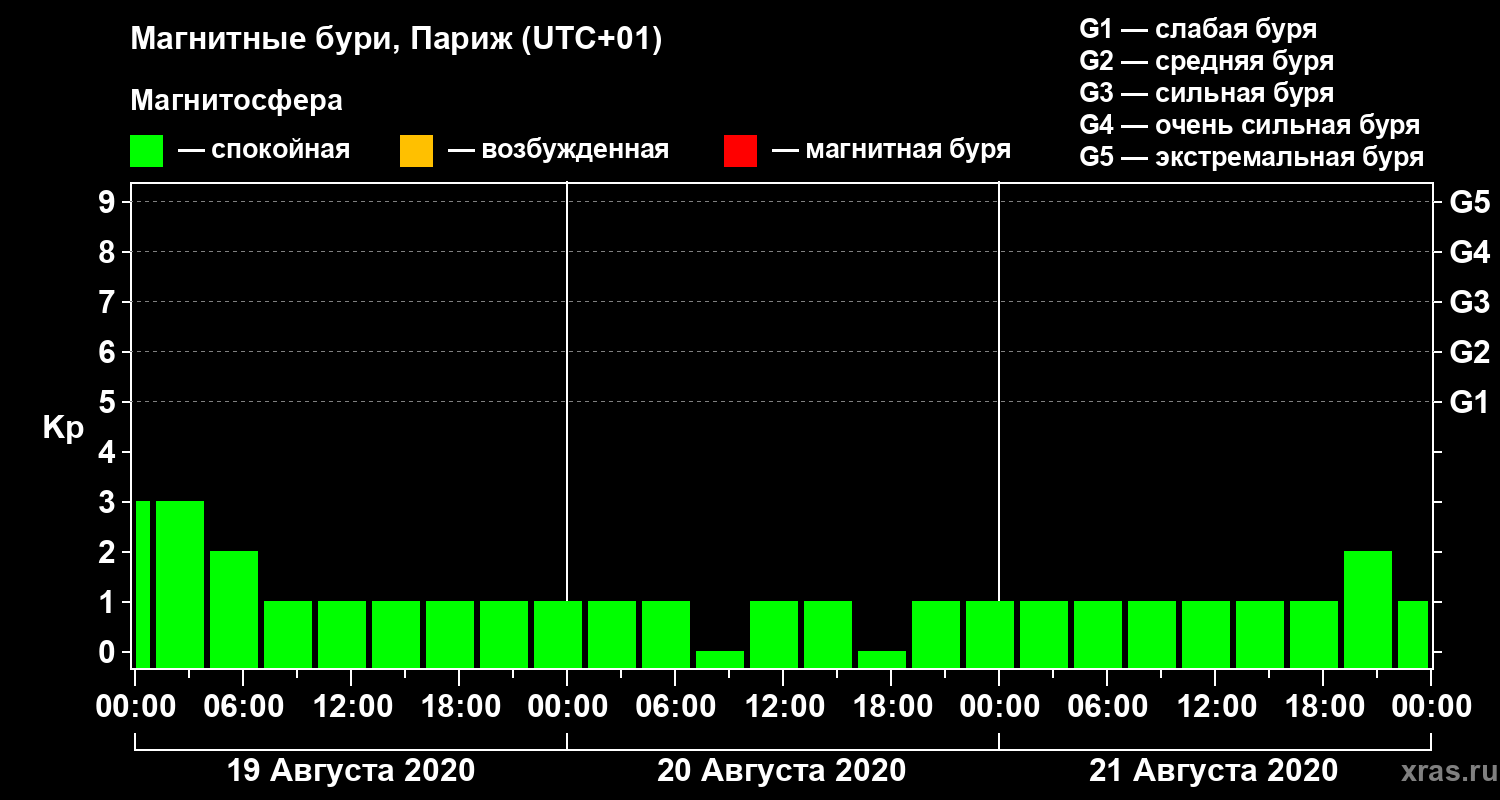
Task: Click the 'Магнитосфера' heading
Action: tap(237, 101)
